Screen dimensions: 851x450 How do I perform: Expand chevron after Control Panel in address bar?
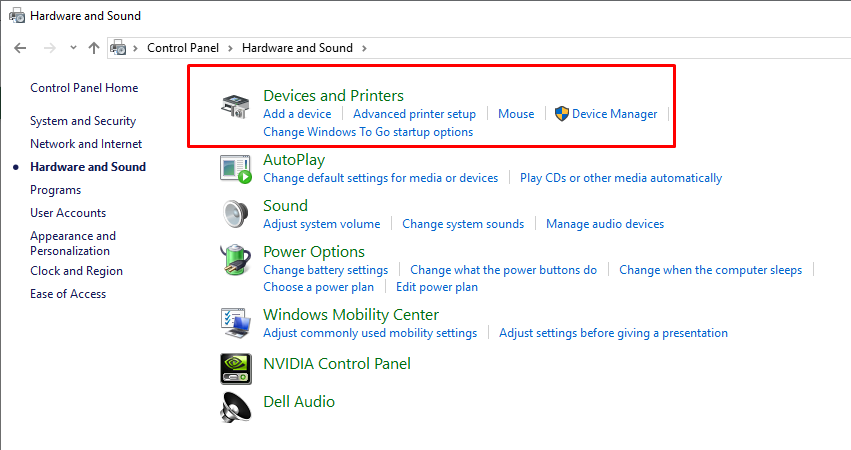(229, 48)
